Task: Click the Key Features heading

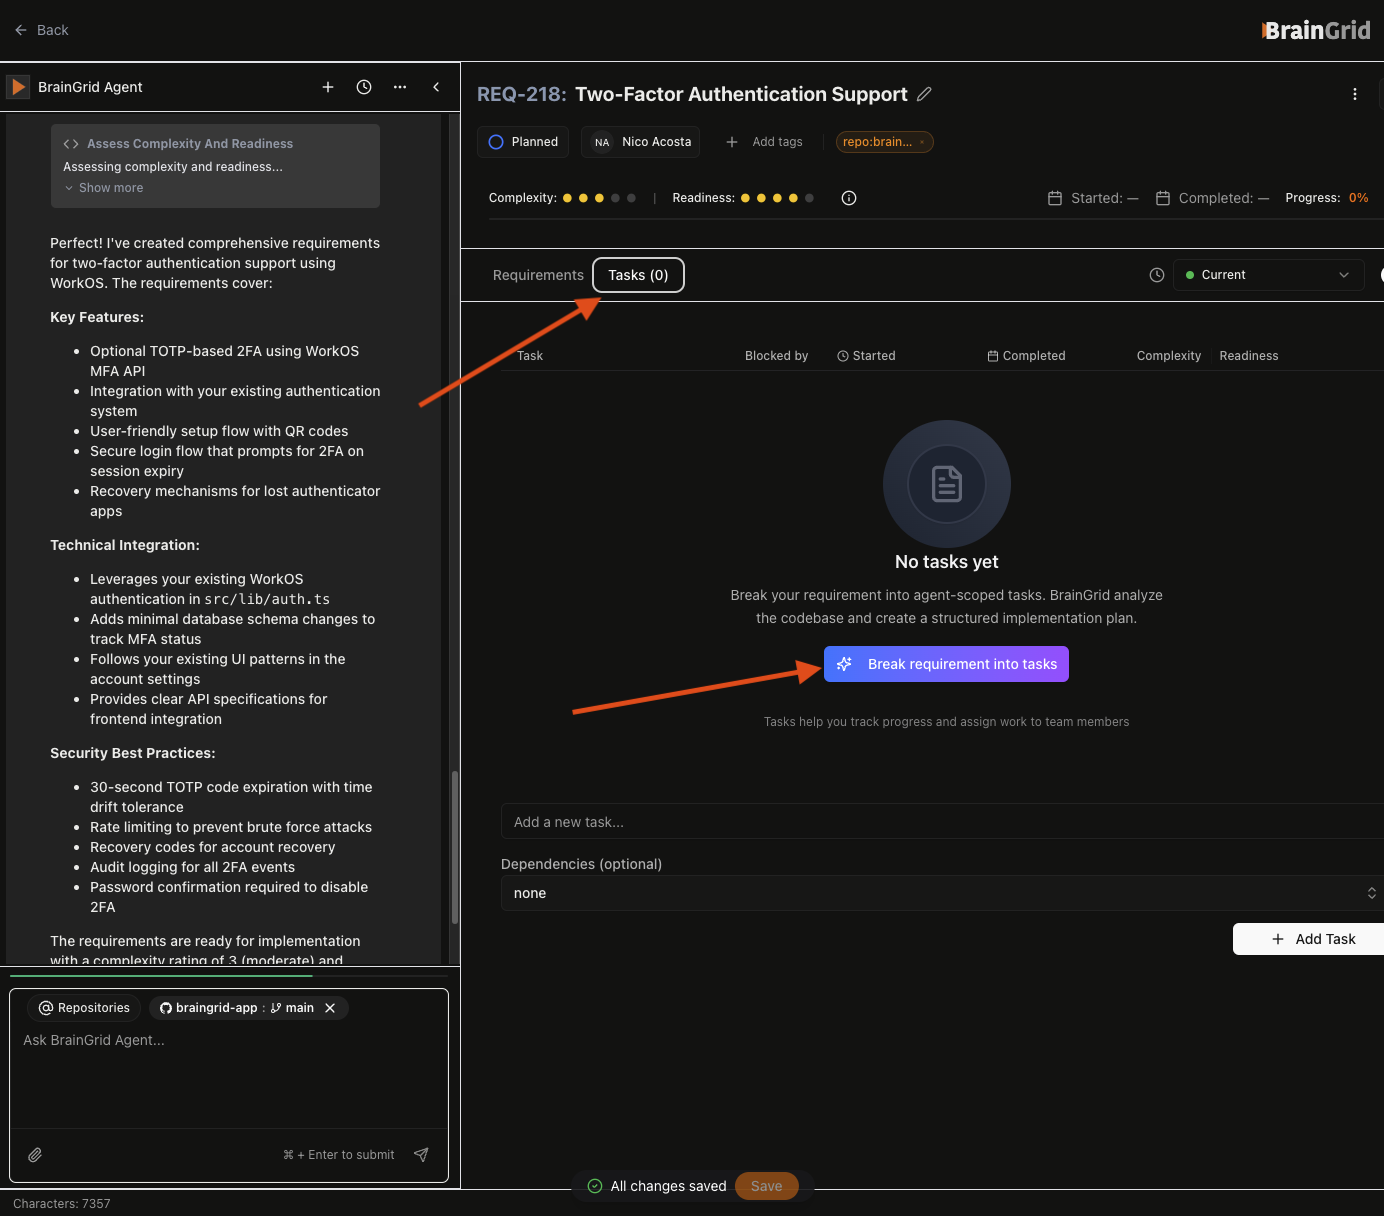Action: [97, 317]
